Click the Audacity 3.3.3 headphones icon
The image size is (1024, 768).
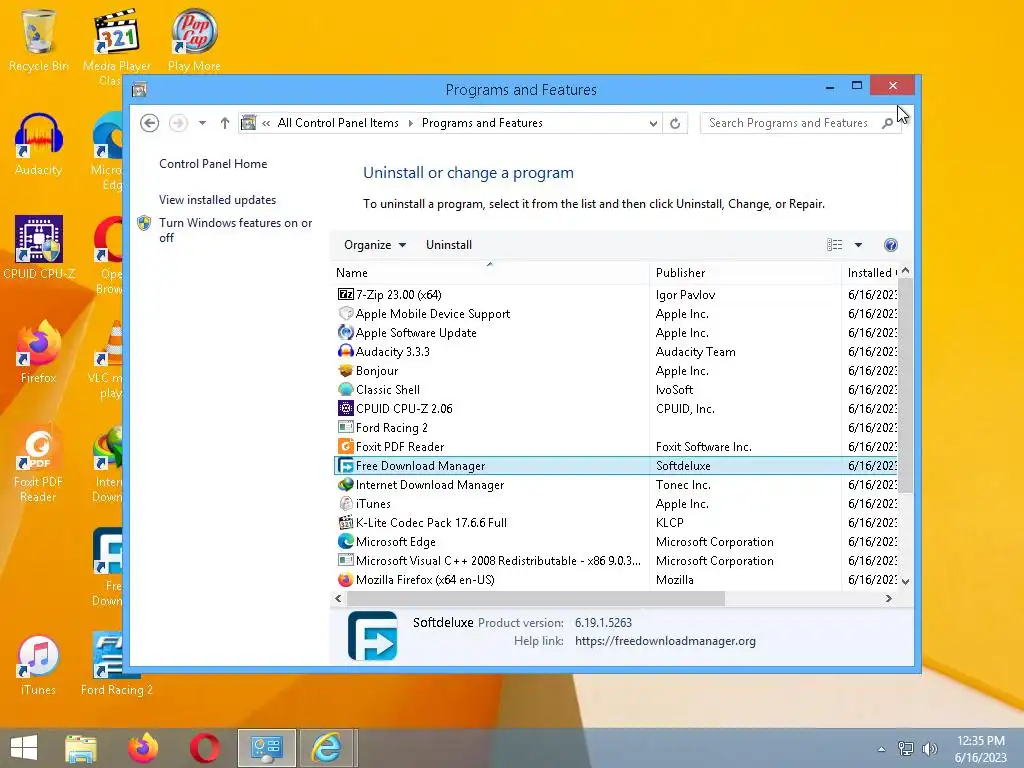click(x=345, y=351)
